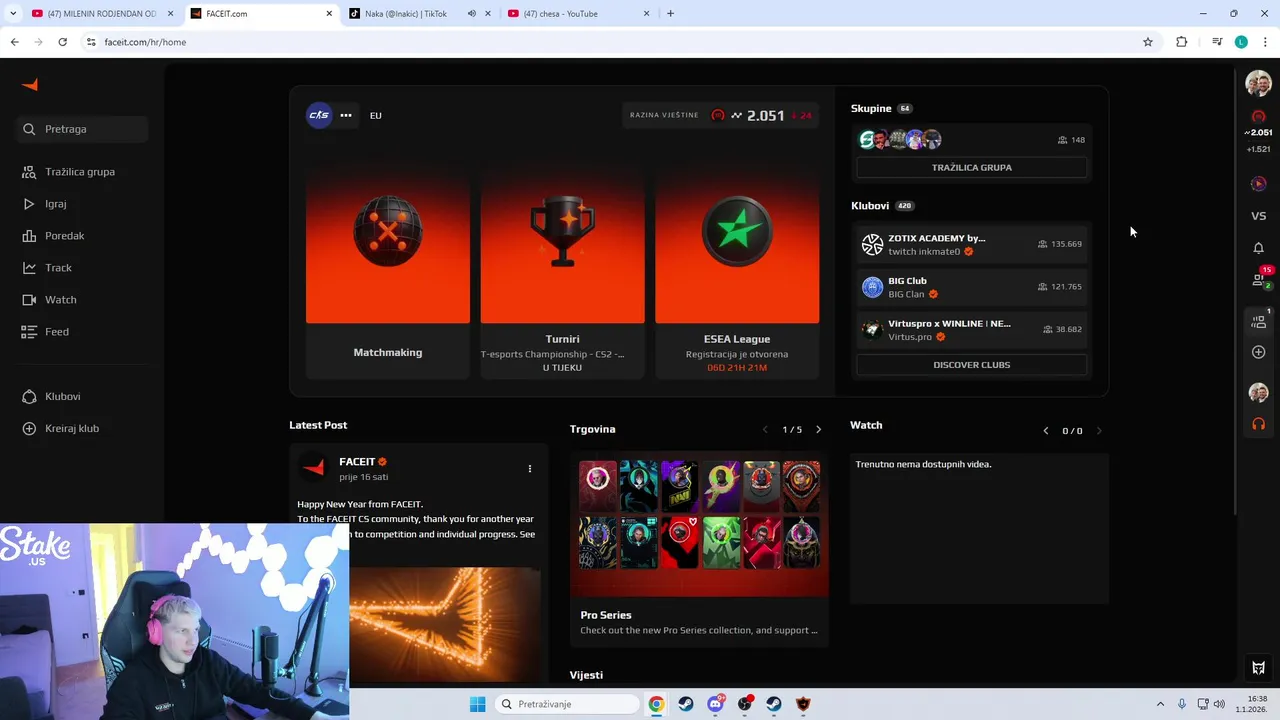The image size is (1280, 720).
Task: Go to the previous Trgovina page
Action: click(765, 430)
